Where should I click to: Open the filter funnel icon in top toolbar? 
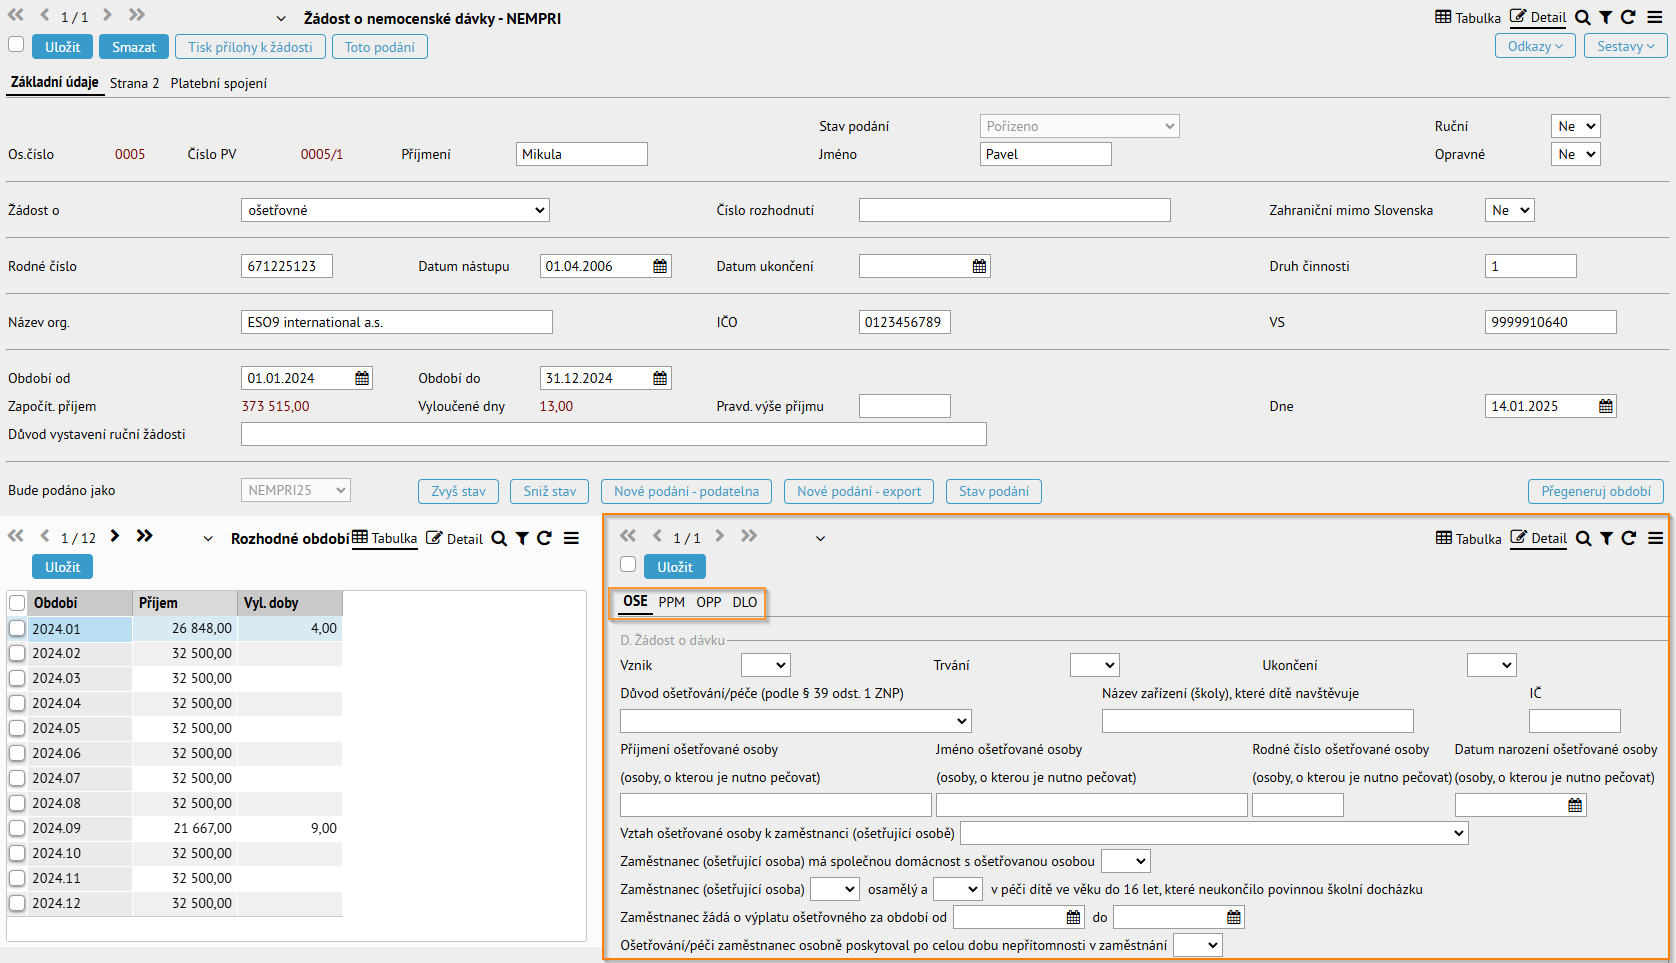1605,17
